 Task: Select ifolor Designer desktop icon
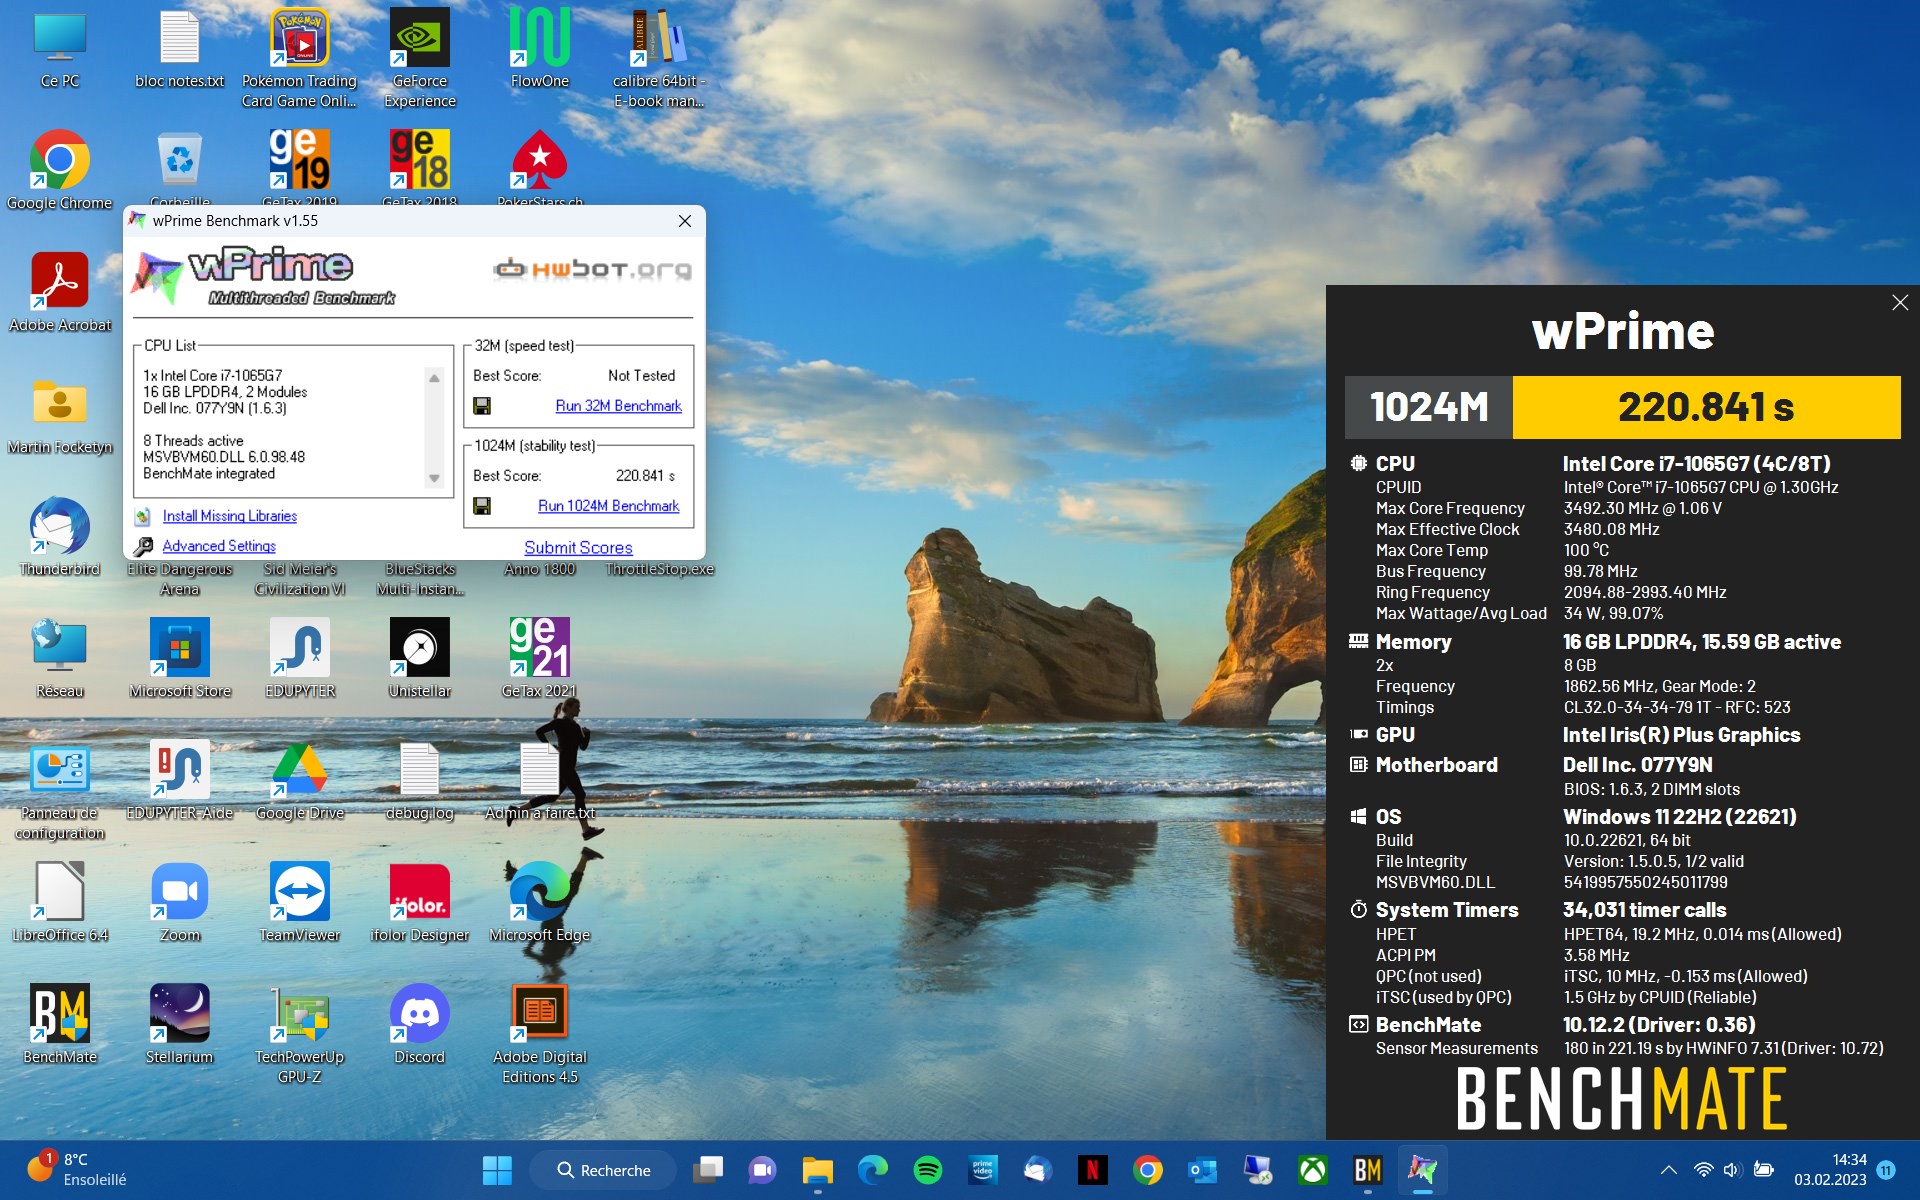coord(420,902)
